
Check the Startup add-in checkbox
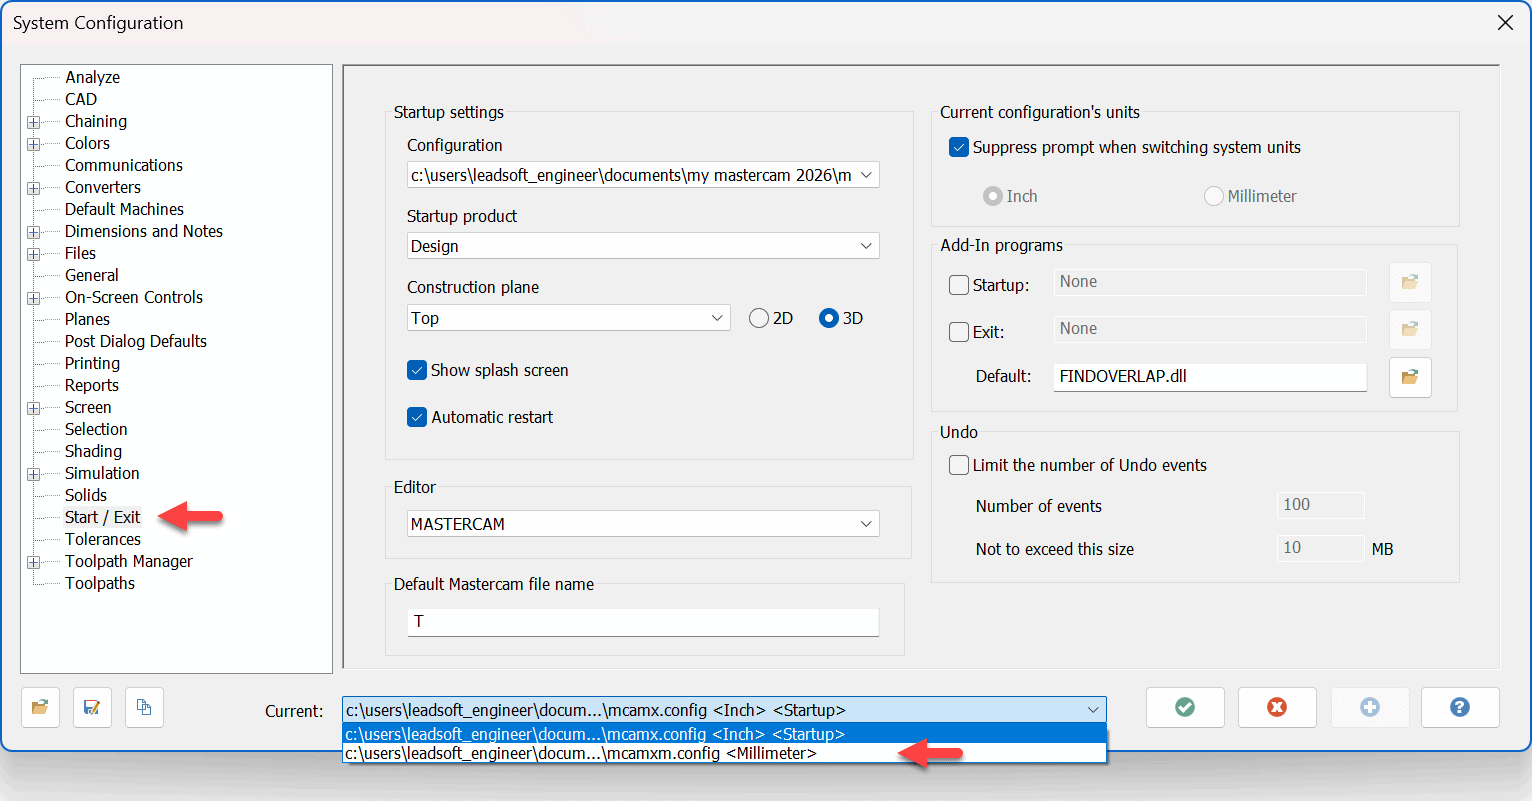tap(959, 285)
